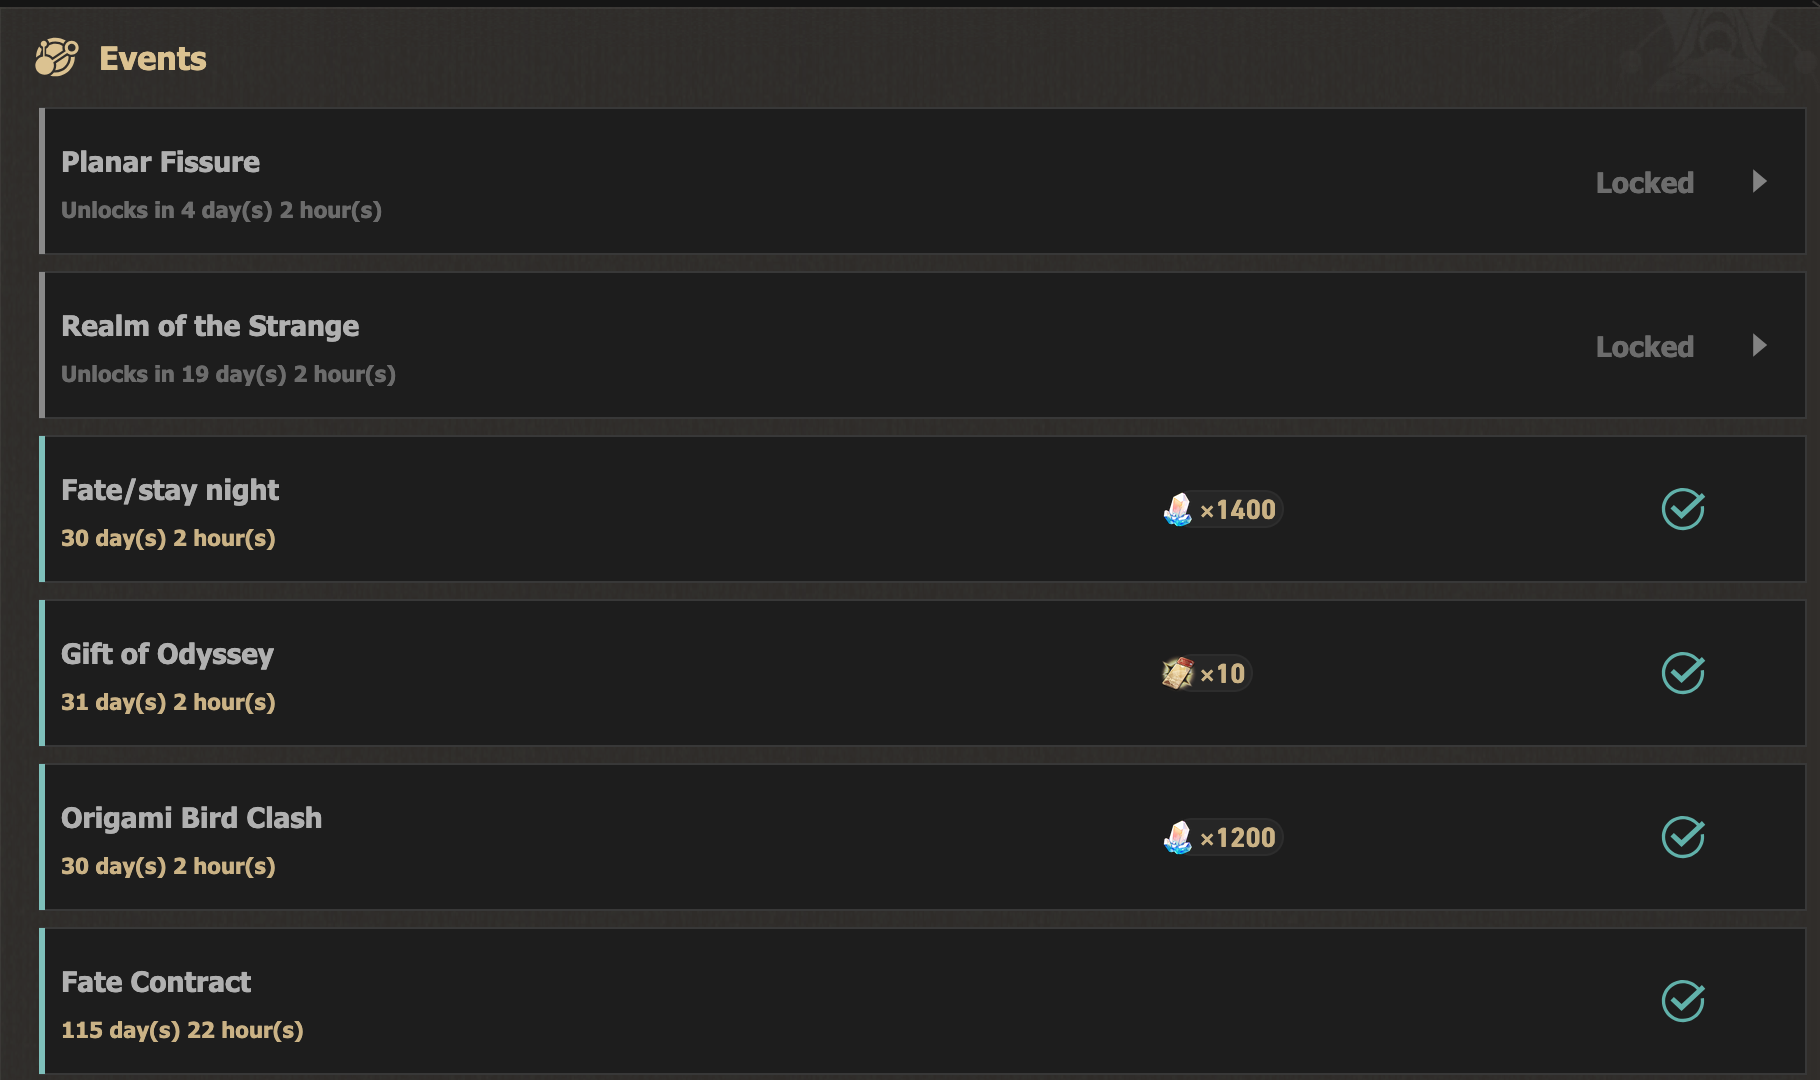Toggle the Fate Contract completion checkmark
The width and height of the screenshot is (1820, 1080).
(x=1683, y=1001)
